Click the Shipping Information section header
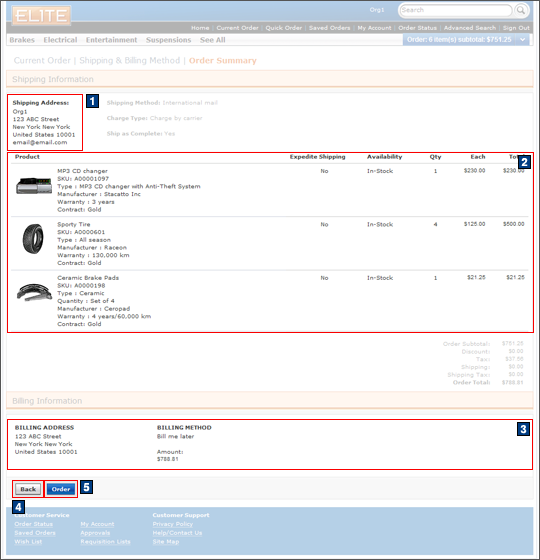 (x=270, y=79)
